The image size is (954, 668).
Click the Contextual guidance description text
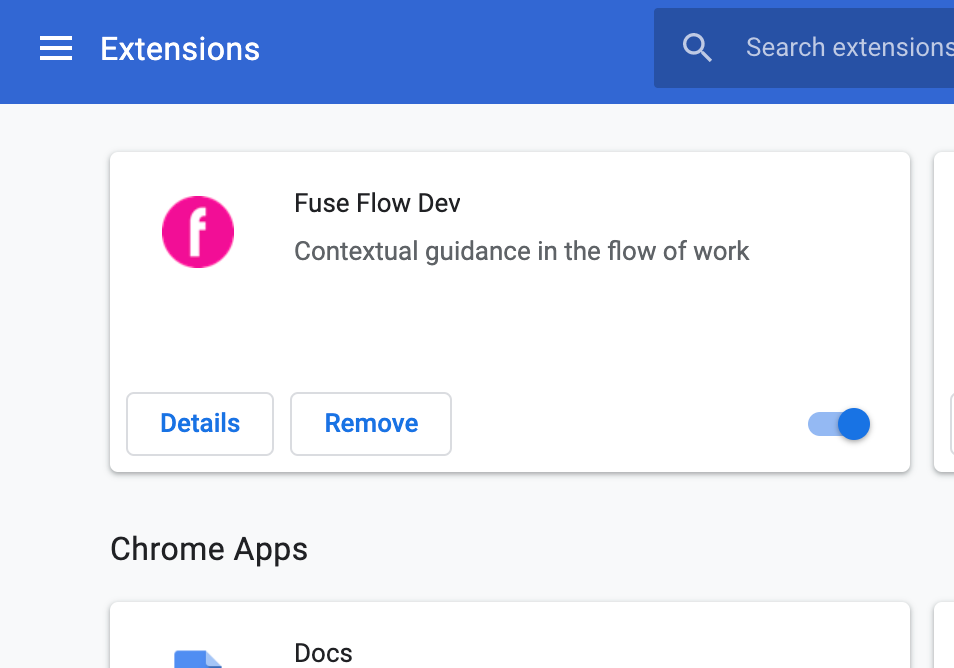[521, 251]
